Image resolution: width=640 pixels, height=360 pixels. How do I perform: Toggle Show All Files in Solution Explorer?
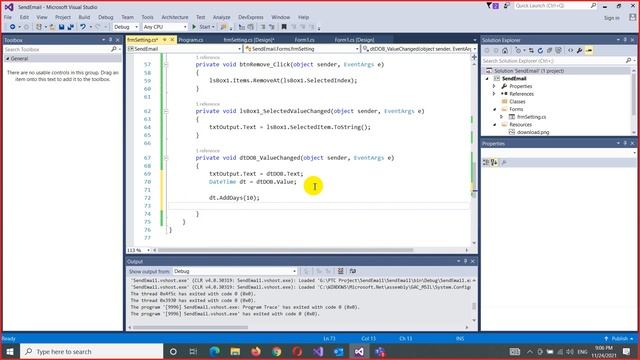pyautogui.click(x=558, y=51)
